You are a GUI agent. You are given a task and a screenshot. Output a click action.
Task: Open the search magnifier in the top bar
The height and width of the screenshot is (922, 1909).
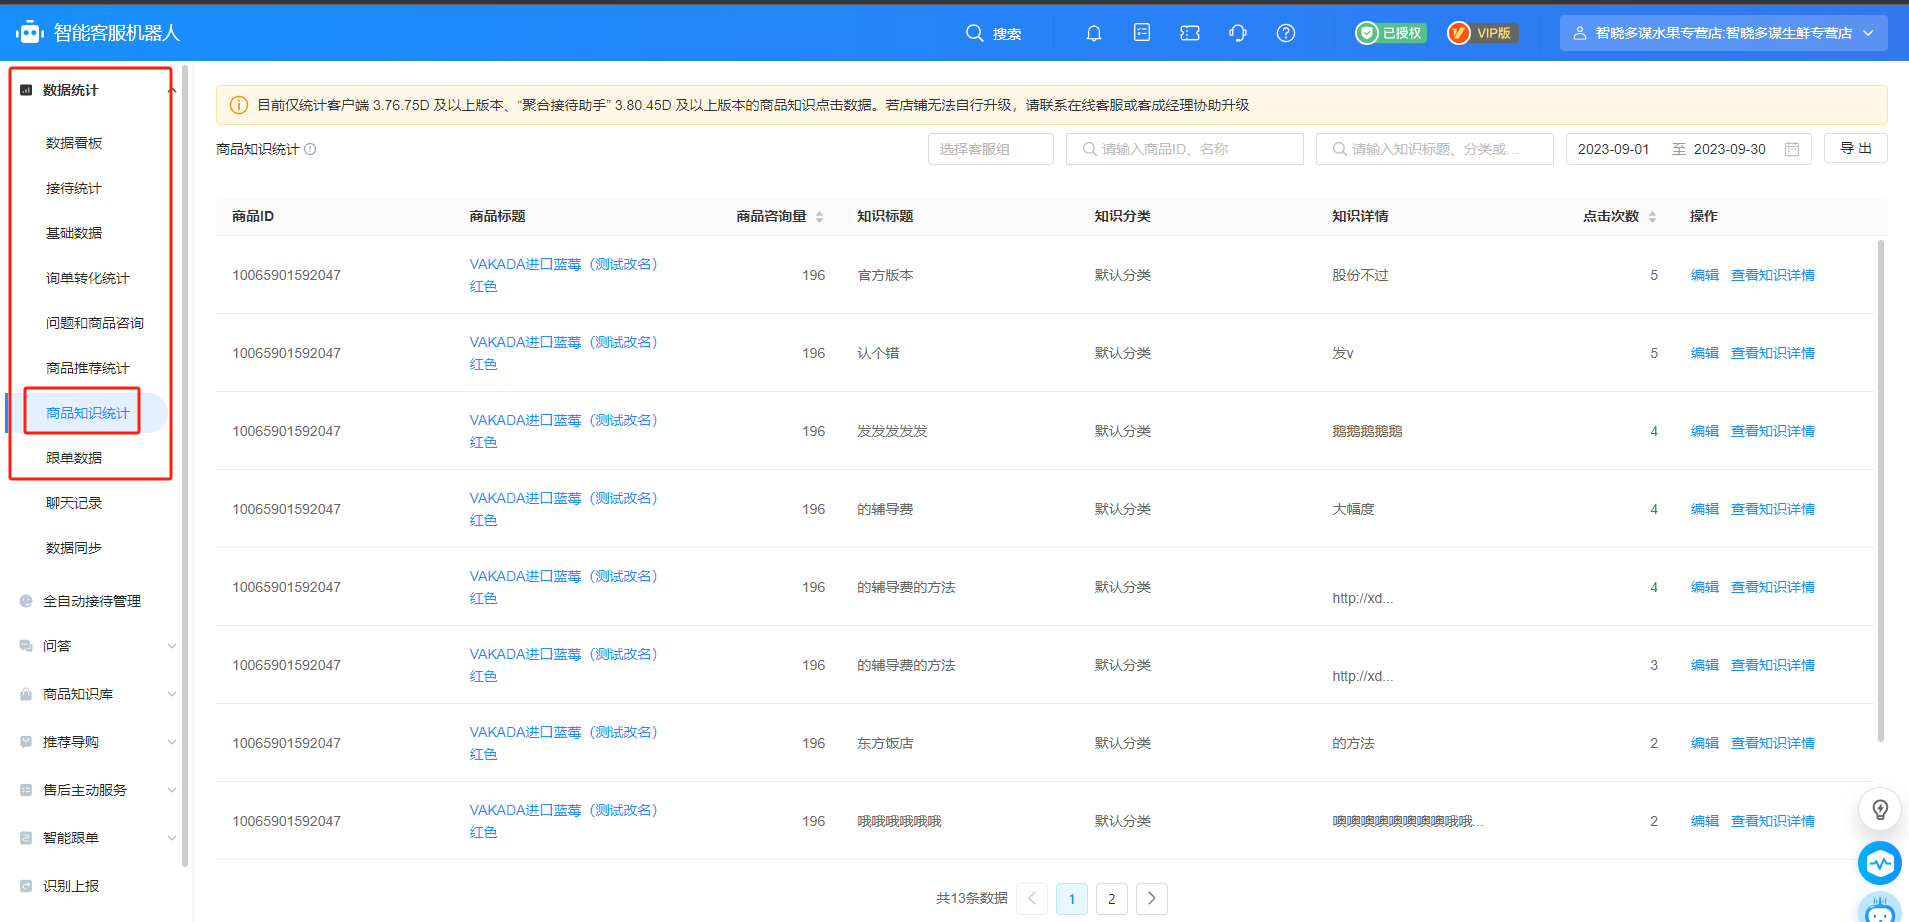(974, 33)
